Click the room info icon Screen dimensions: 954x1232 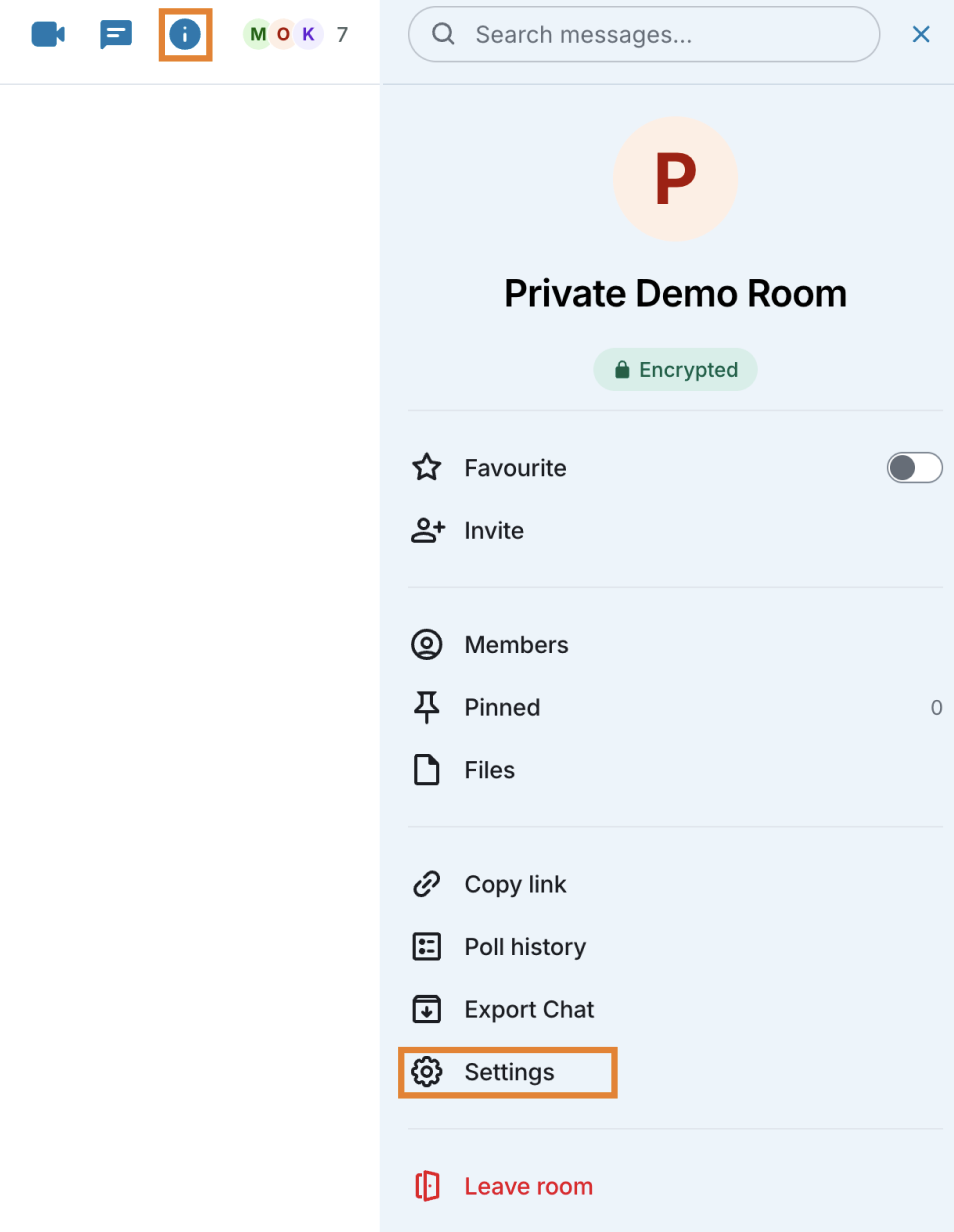click(x=185, y=35)
